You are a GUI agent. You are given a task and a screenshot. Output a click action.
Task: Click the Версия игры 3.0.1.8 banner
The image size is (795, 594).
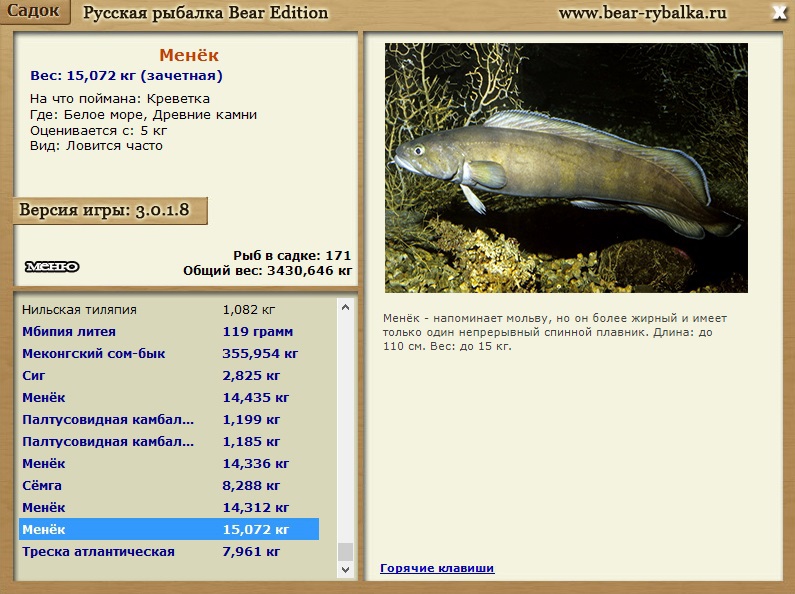coord(110,210)
